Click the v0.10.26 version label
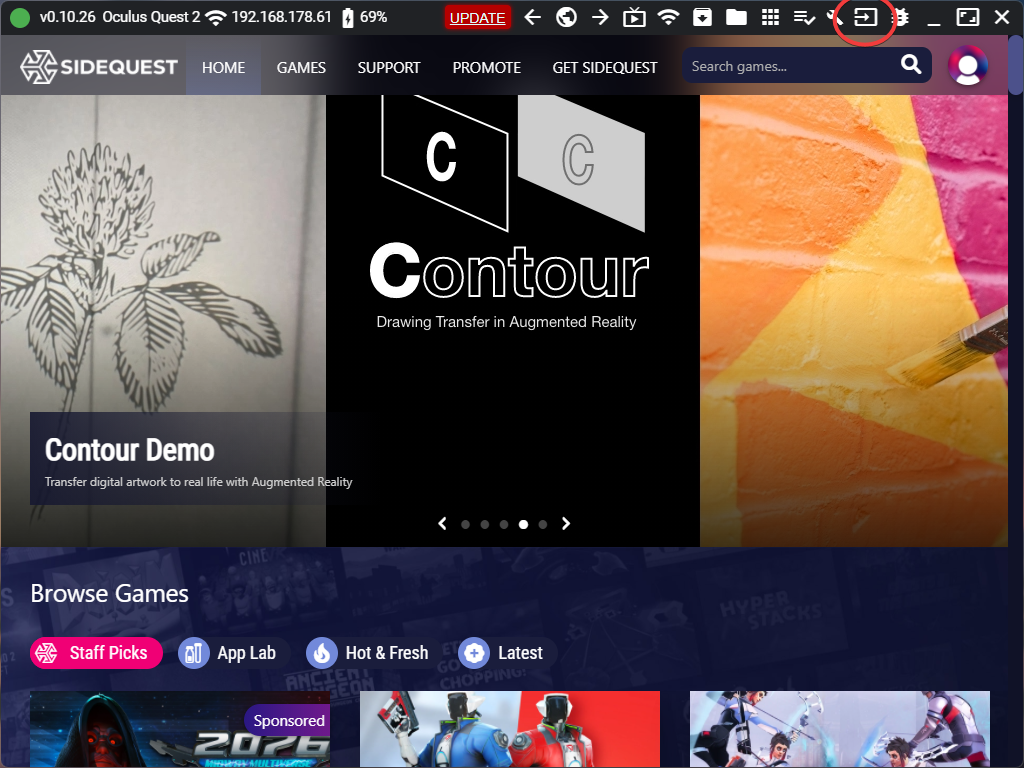Screen dimensions: 1024x768 tap(67, 17)
